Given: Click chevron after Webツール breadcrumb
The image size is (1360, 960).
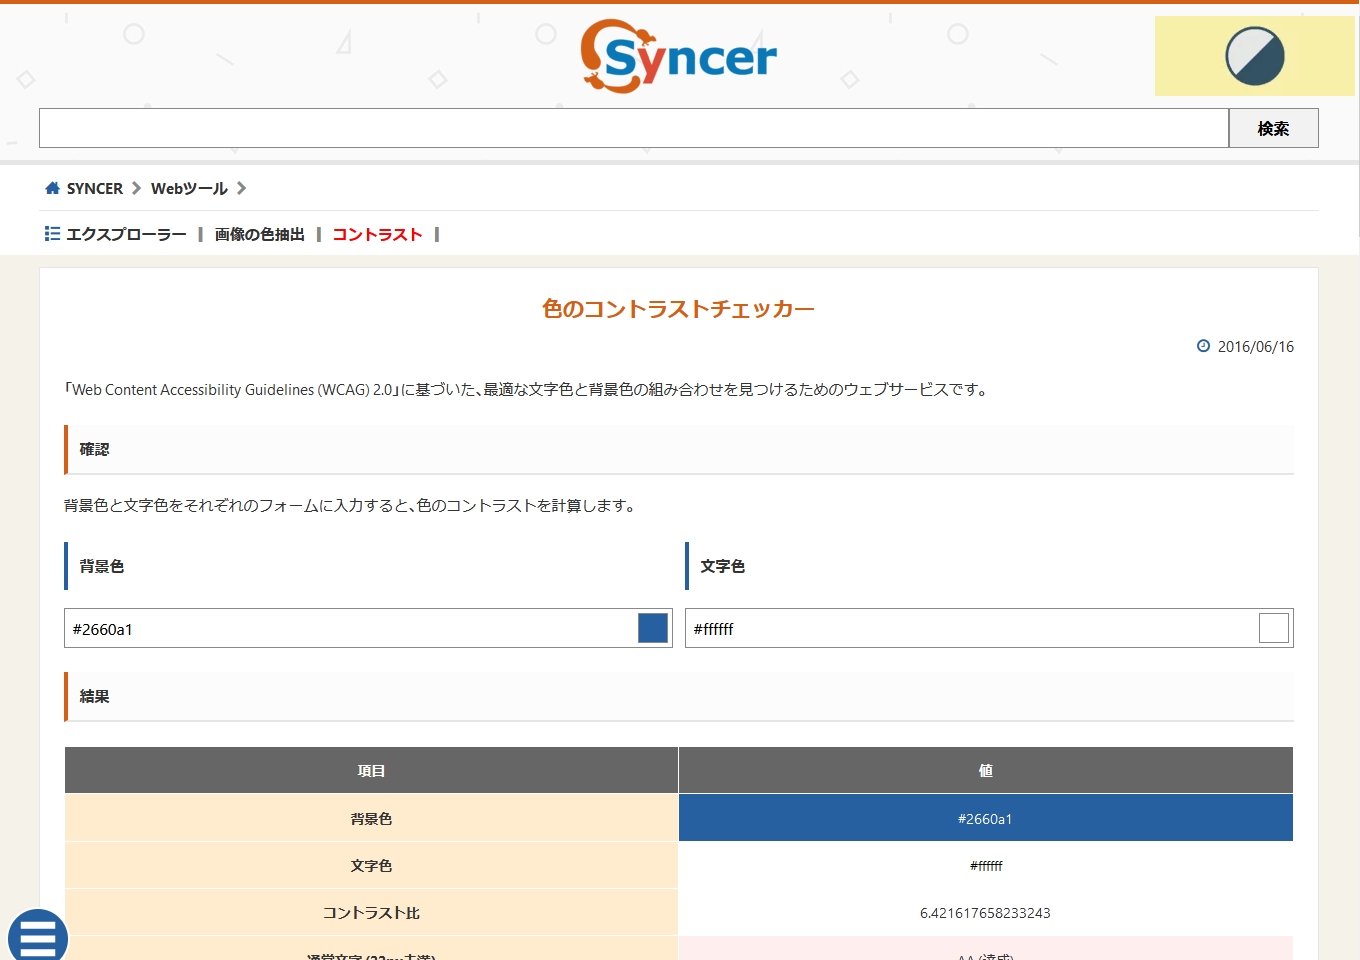Looking at the screenshot, I should click(241, 188).
